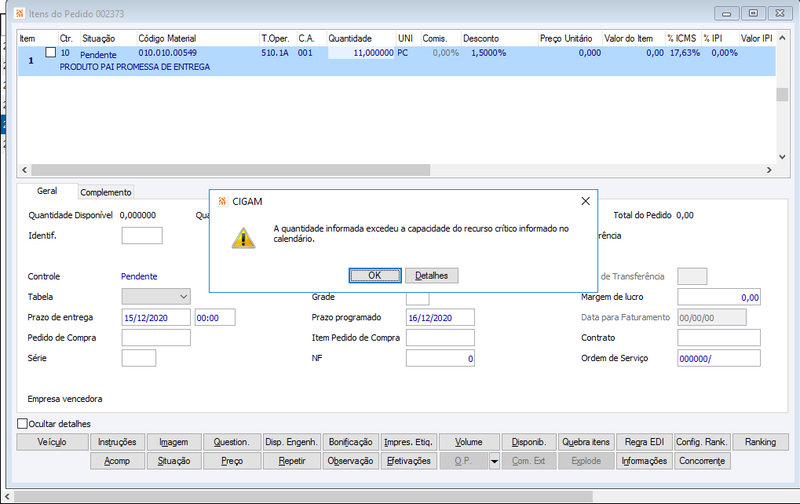Viewport: 800px width, 504px height.
Task: Click the CIGAM logo in dialog title
Action: 222,201
